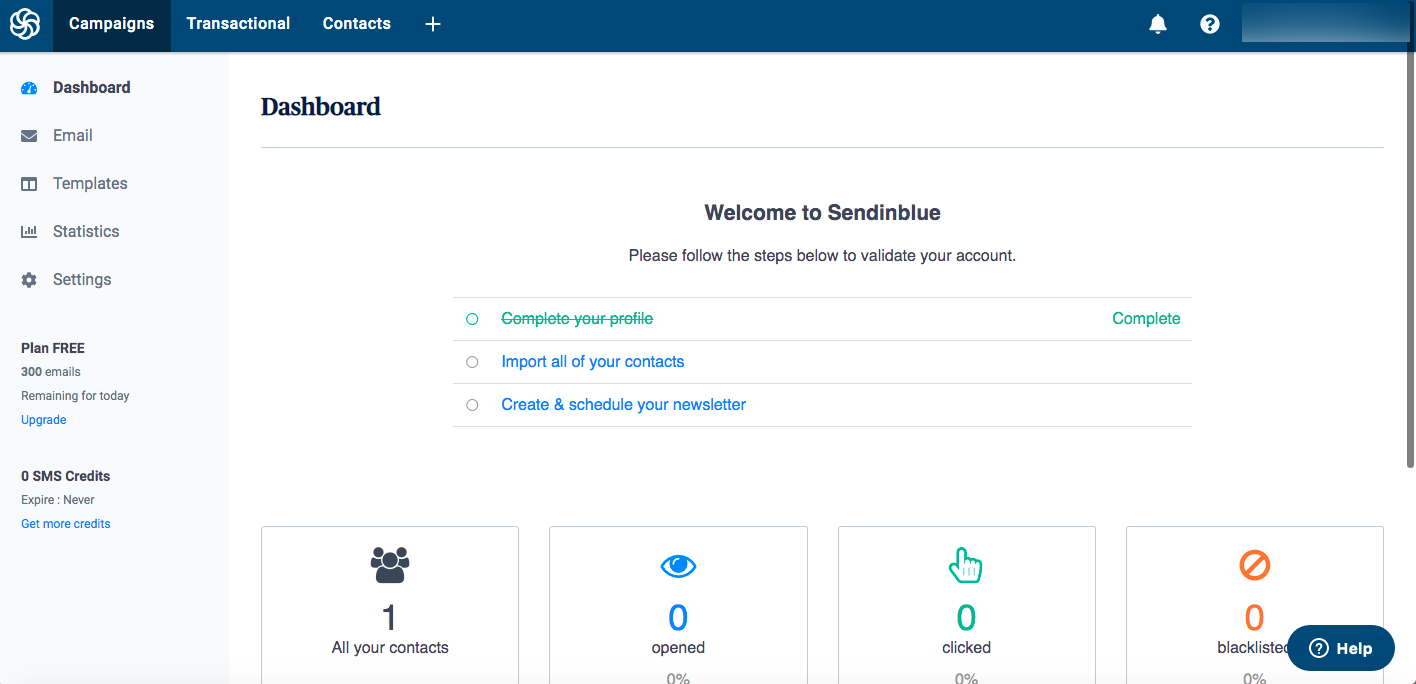Click the 300 emails text
Screen dimensions: 1416x684
(51, 372)
